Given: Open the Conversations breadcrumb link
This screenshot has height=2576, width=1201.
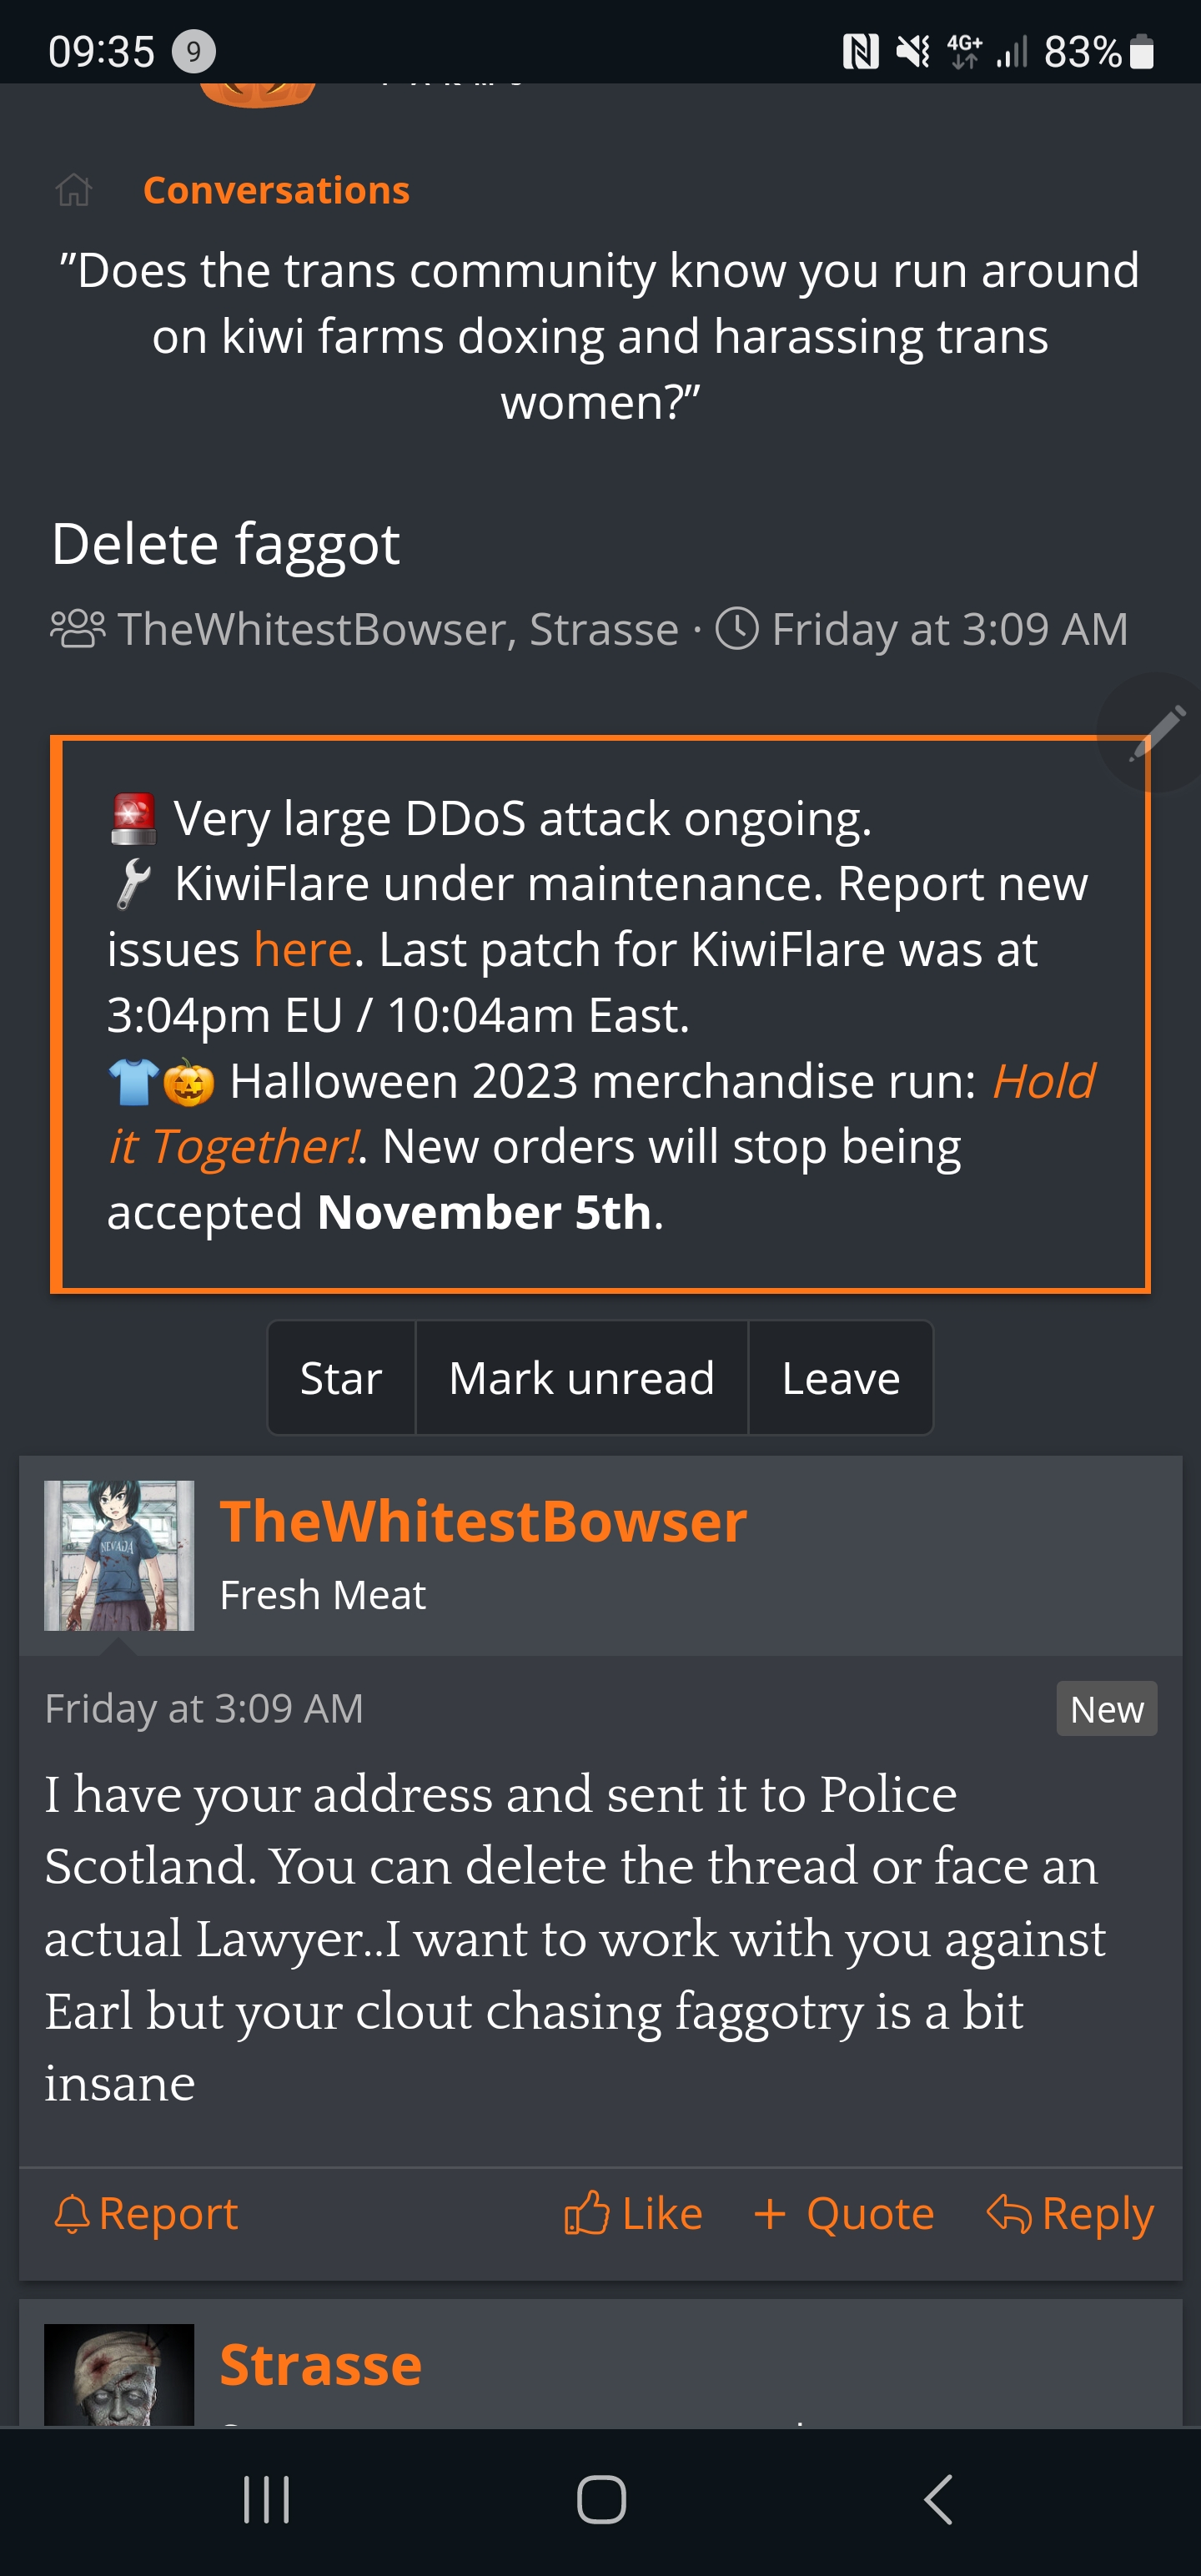Looking at the screenshot, I should (x=276, y=190).
